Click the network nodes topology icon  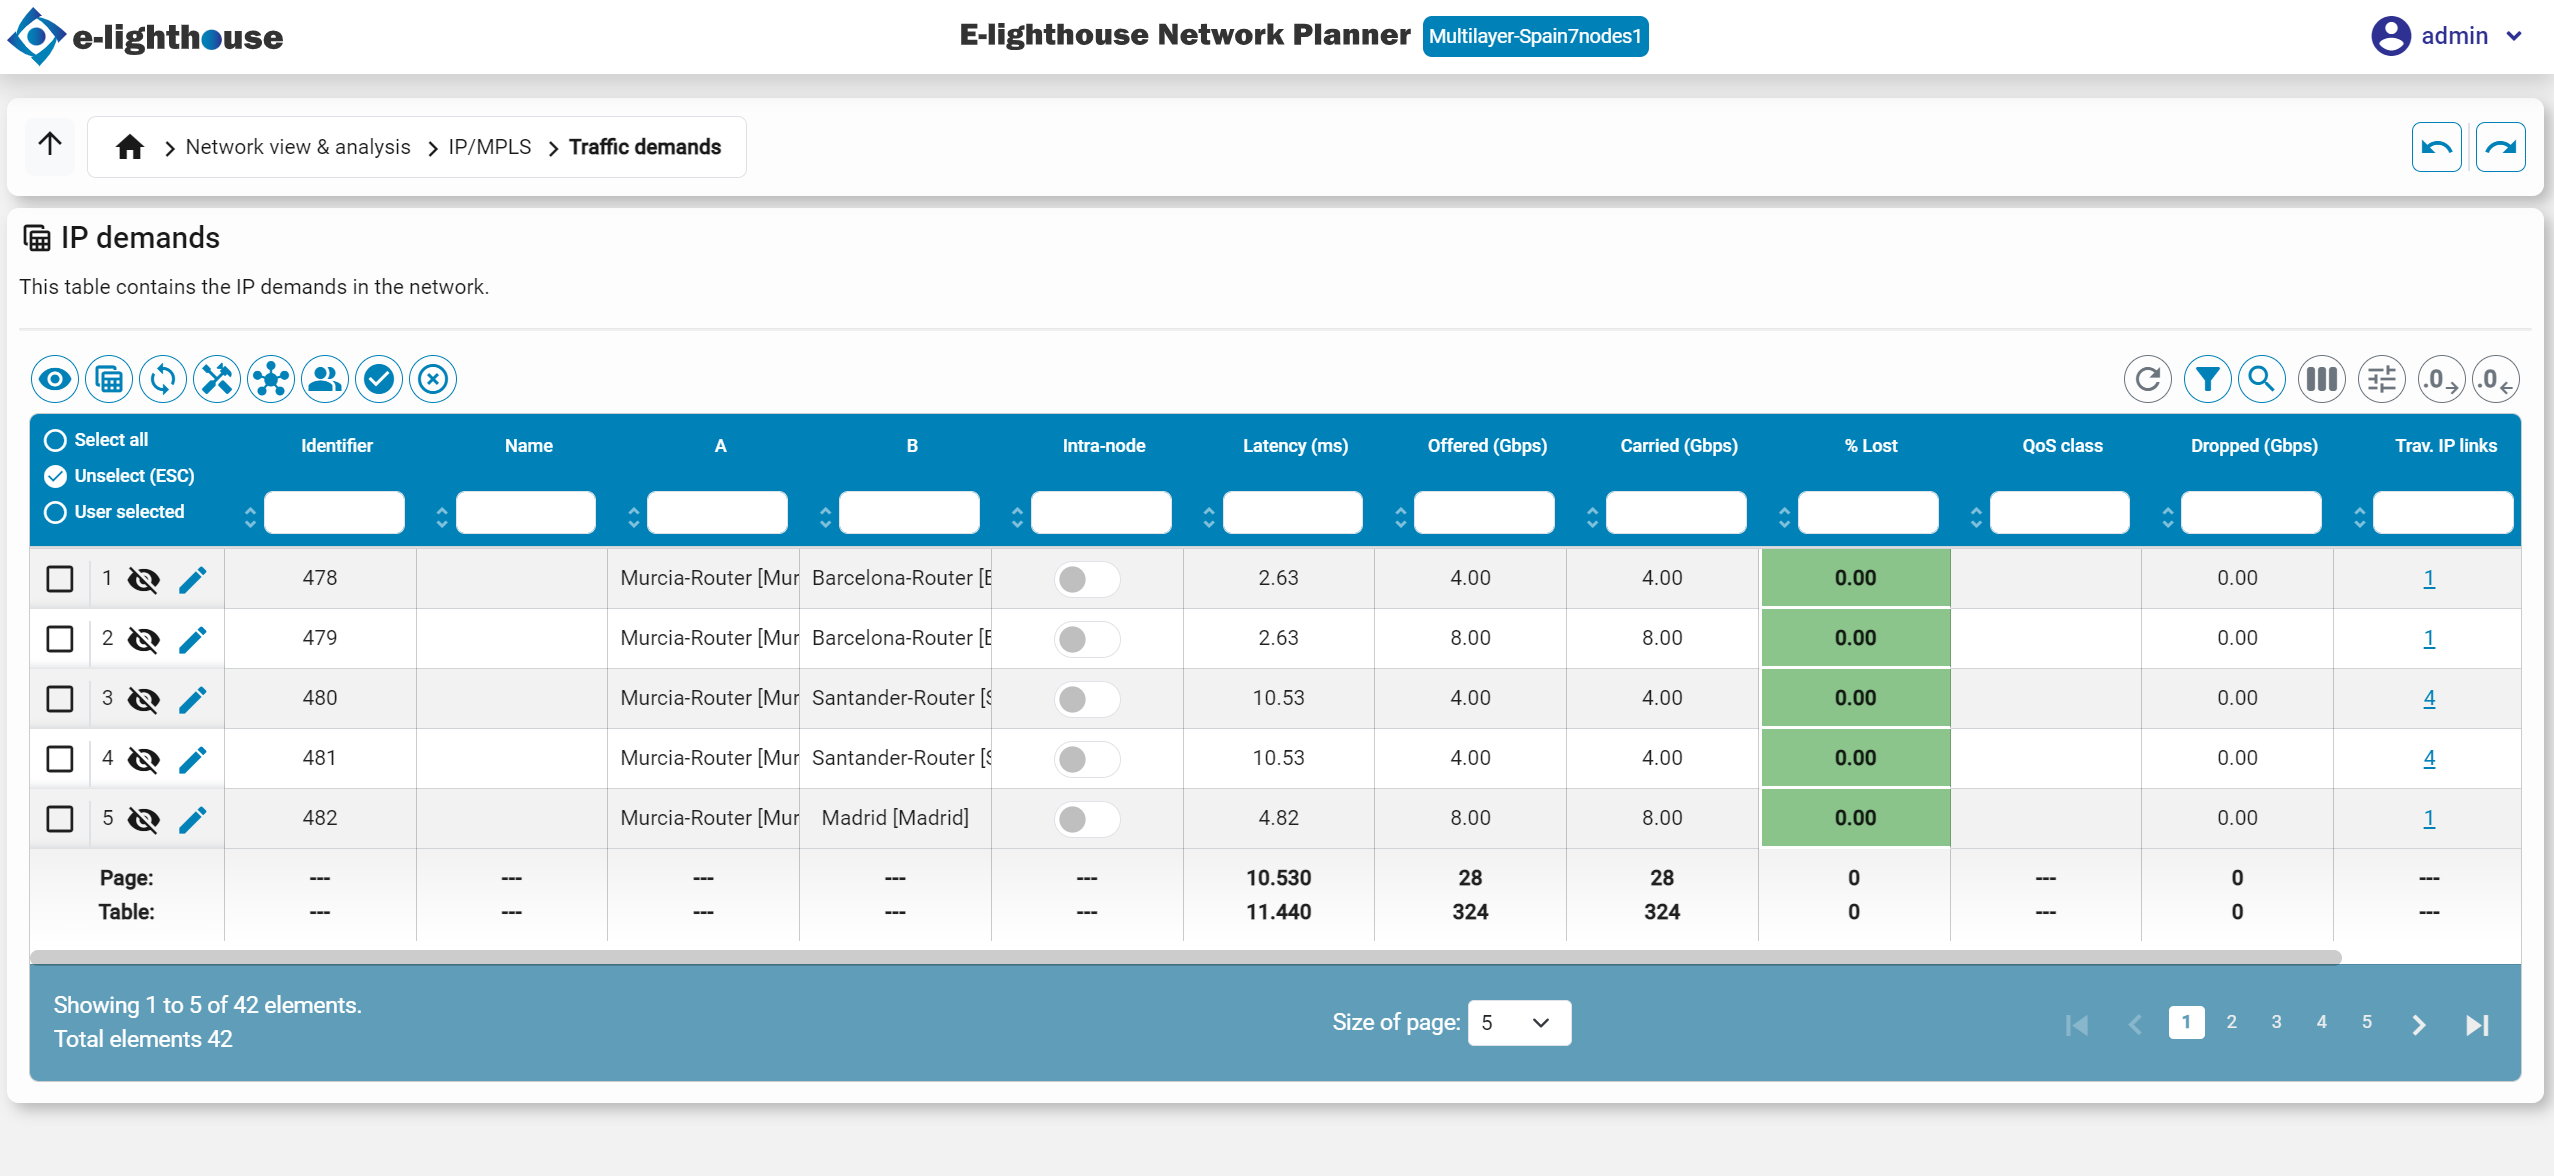271,380
